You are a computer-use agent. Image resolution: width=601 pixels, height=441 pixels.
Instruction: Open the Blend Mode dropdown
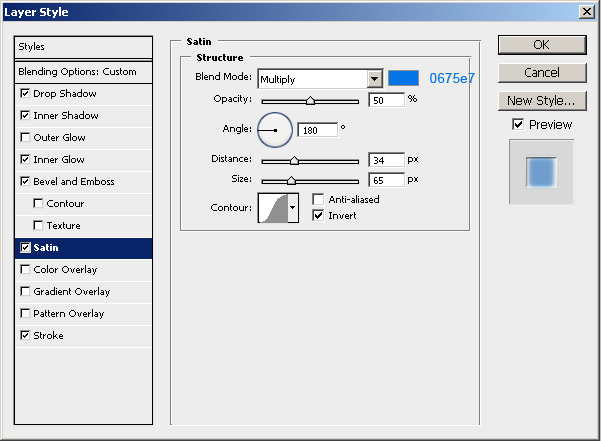[x=375, y=79]
